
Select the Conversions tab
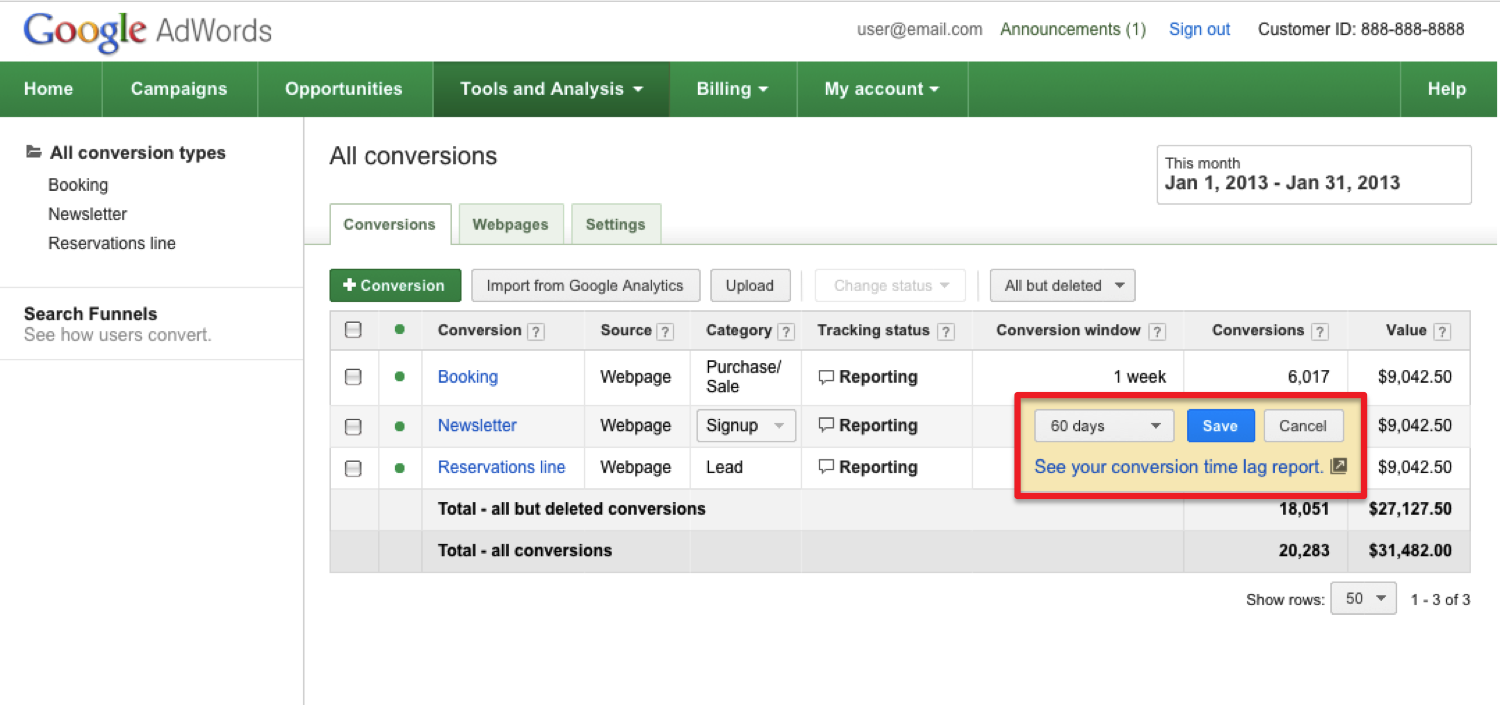[389, 224]
